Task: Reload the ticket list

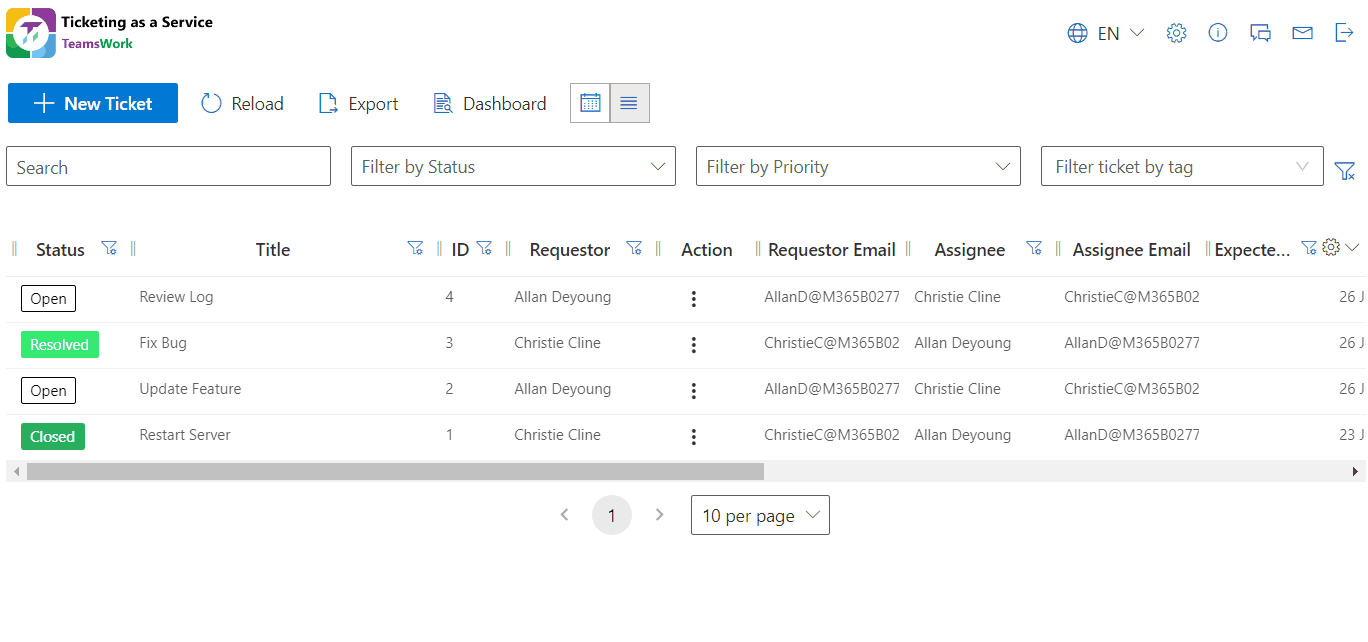Action: 242,103
